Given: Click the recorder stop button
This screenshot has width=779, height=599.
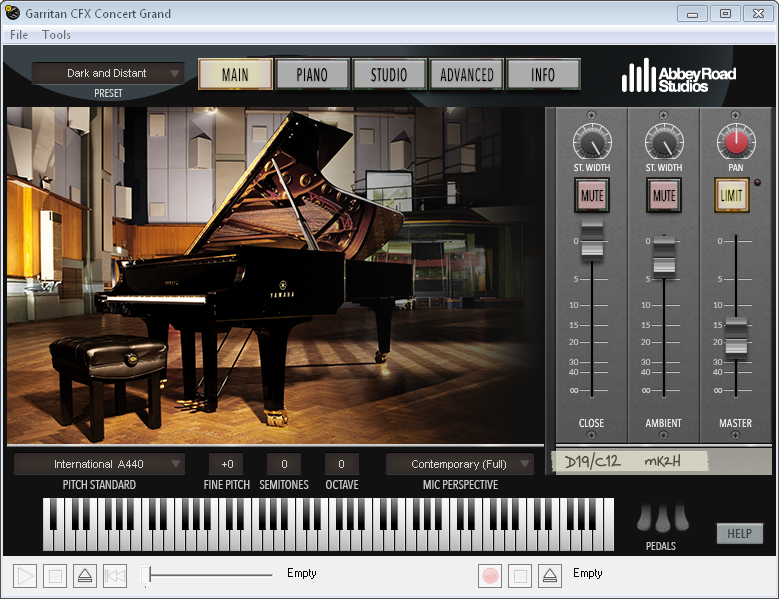Looking at the screenshot, I should (520, 576).
